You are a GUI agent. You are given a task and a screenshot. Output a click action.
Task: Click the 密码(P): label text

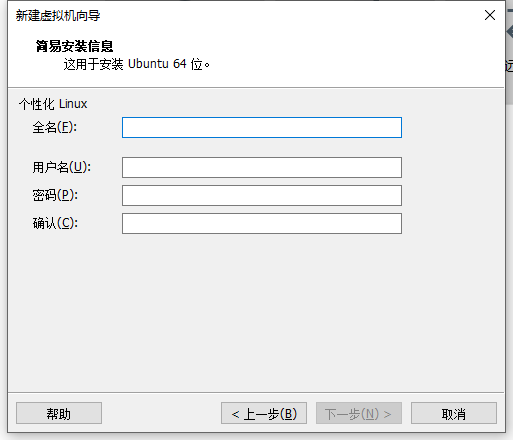[x=55, y=195]
